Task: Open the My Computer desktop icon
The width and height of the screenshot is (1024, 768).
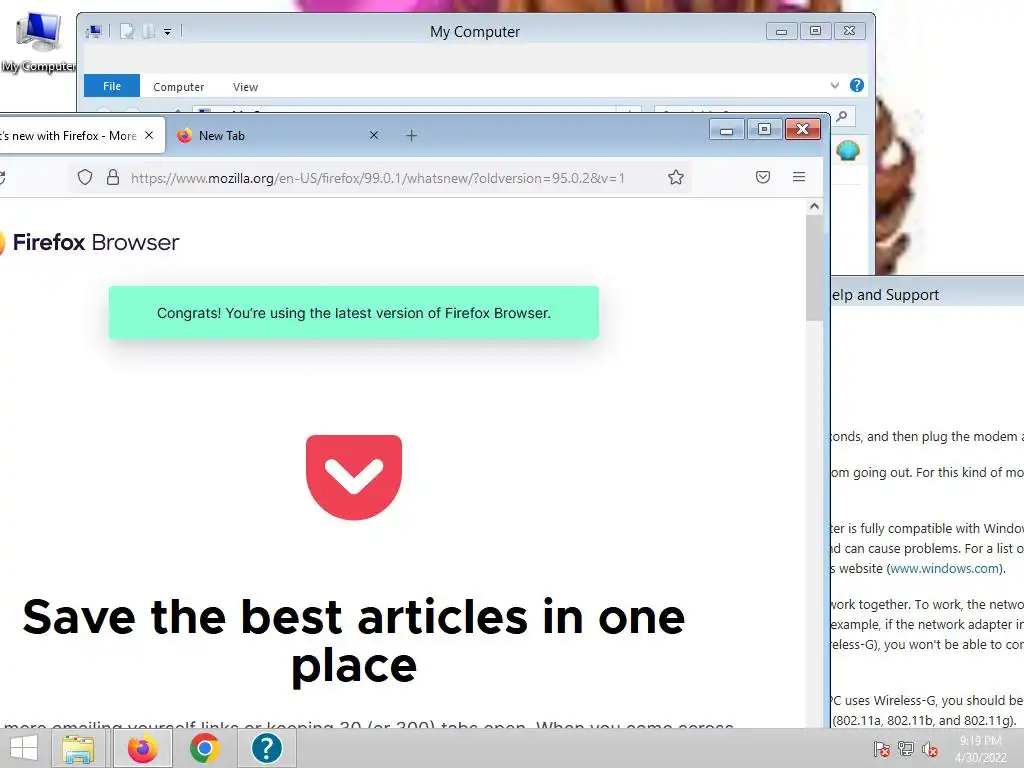Action: click(x=39, y=42)
